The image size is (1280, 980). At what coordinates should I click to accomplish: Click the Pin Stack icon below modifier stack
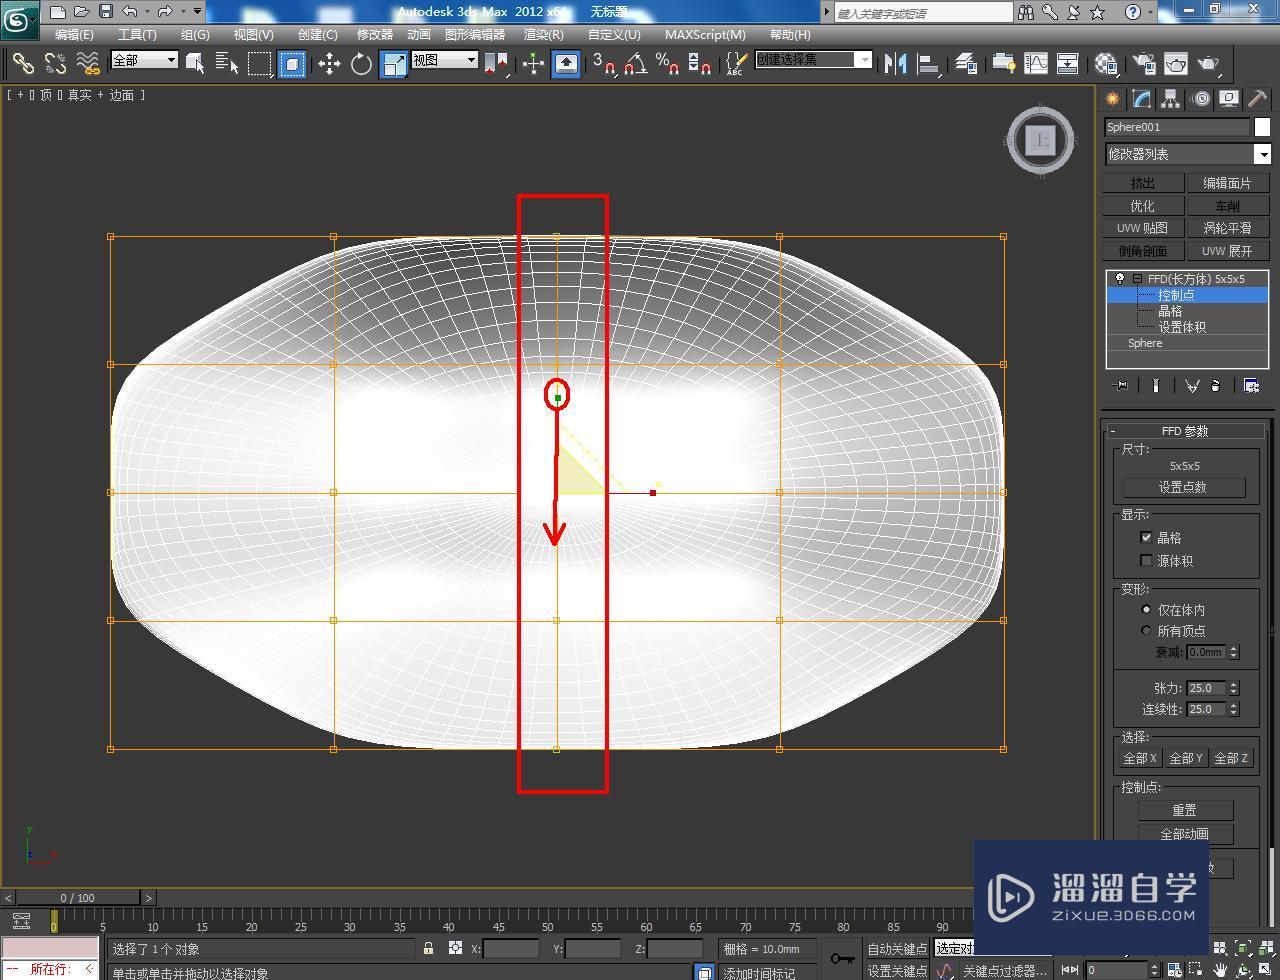1120,385
